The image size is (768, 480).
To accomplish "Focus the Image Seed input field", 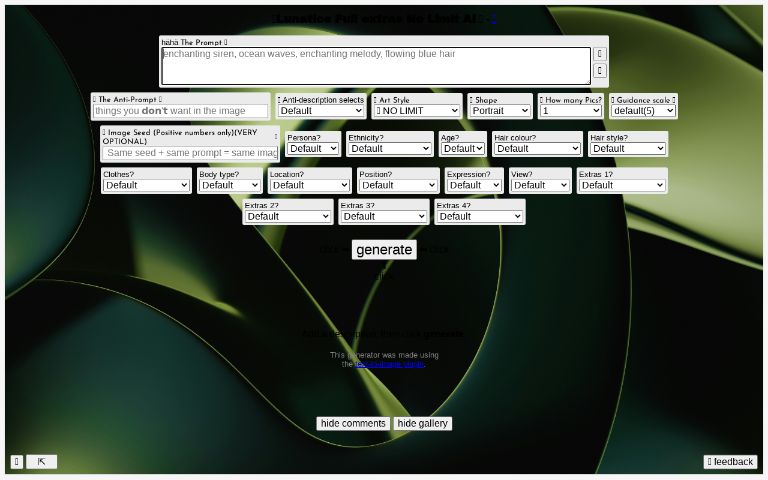I will 190,153.
